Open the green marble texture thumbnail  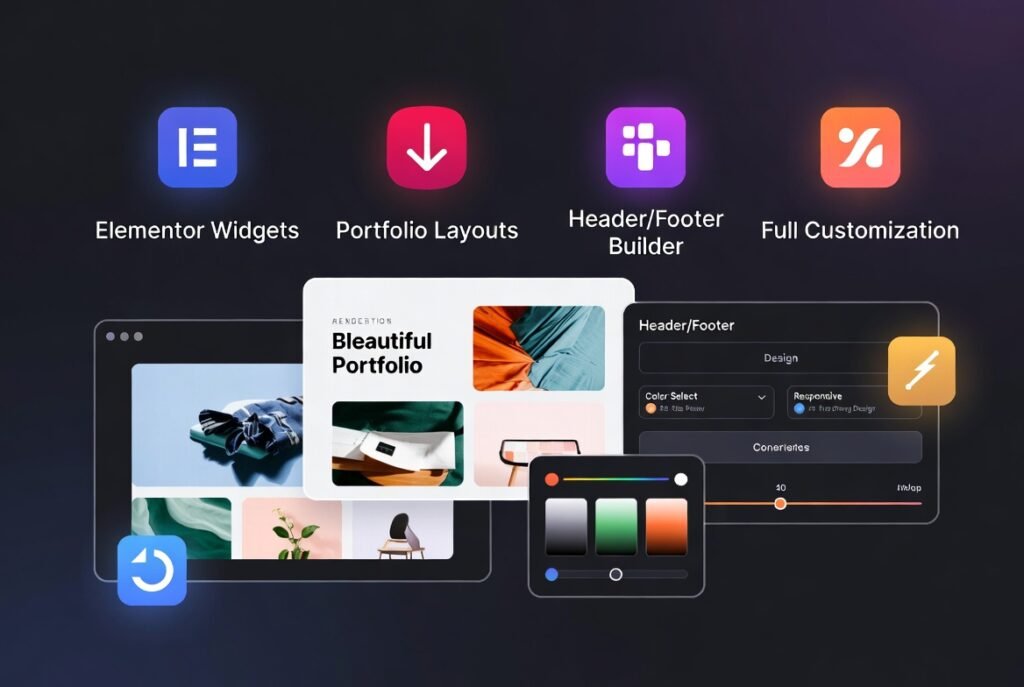(x=182, y=528)
